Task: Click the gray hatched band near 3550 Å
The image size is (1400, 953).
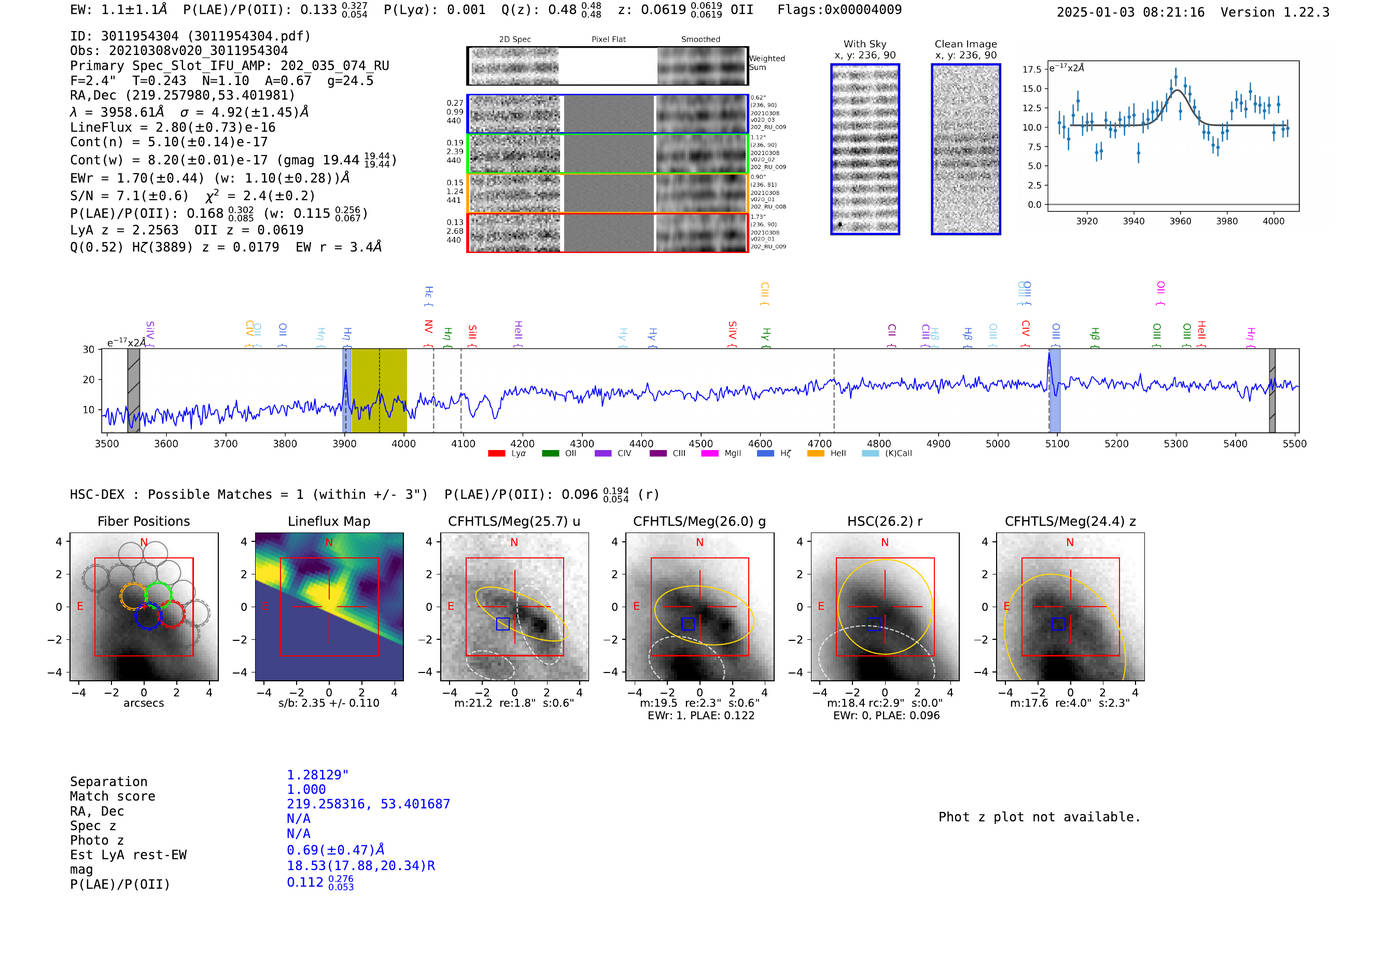Action: click(133, 390)
